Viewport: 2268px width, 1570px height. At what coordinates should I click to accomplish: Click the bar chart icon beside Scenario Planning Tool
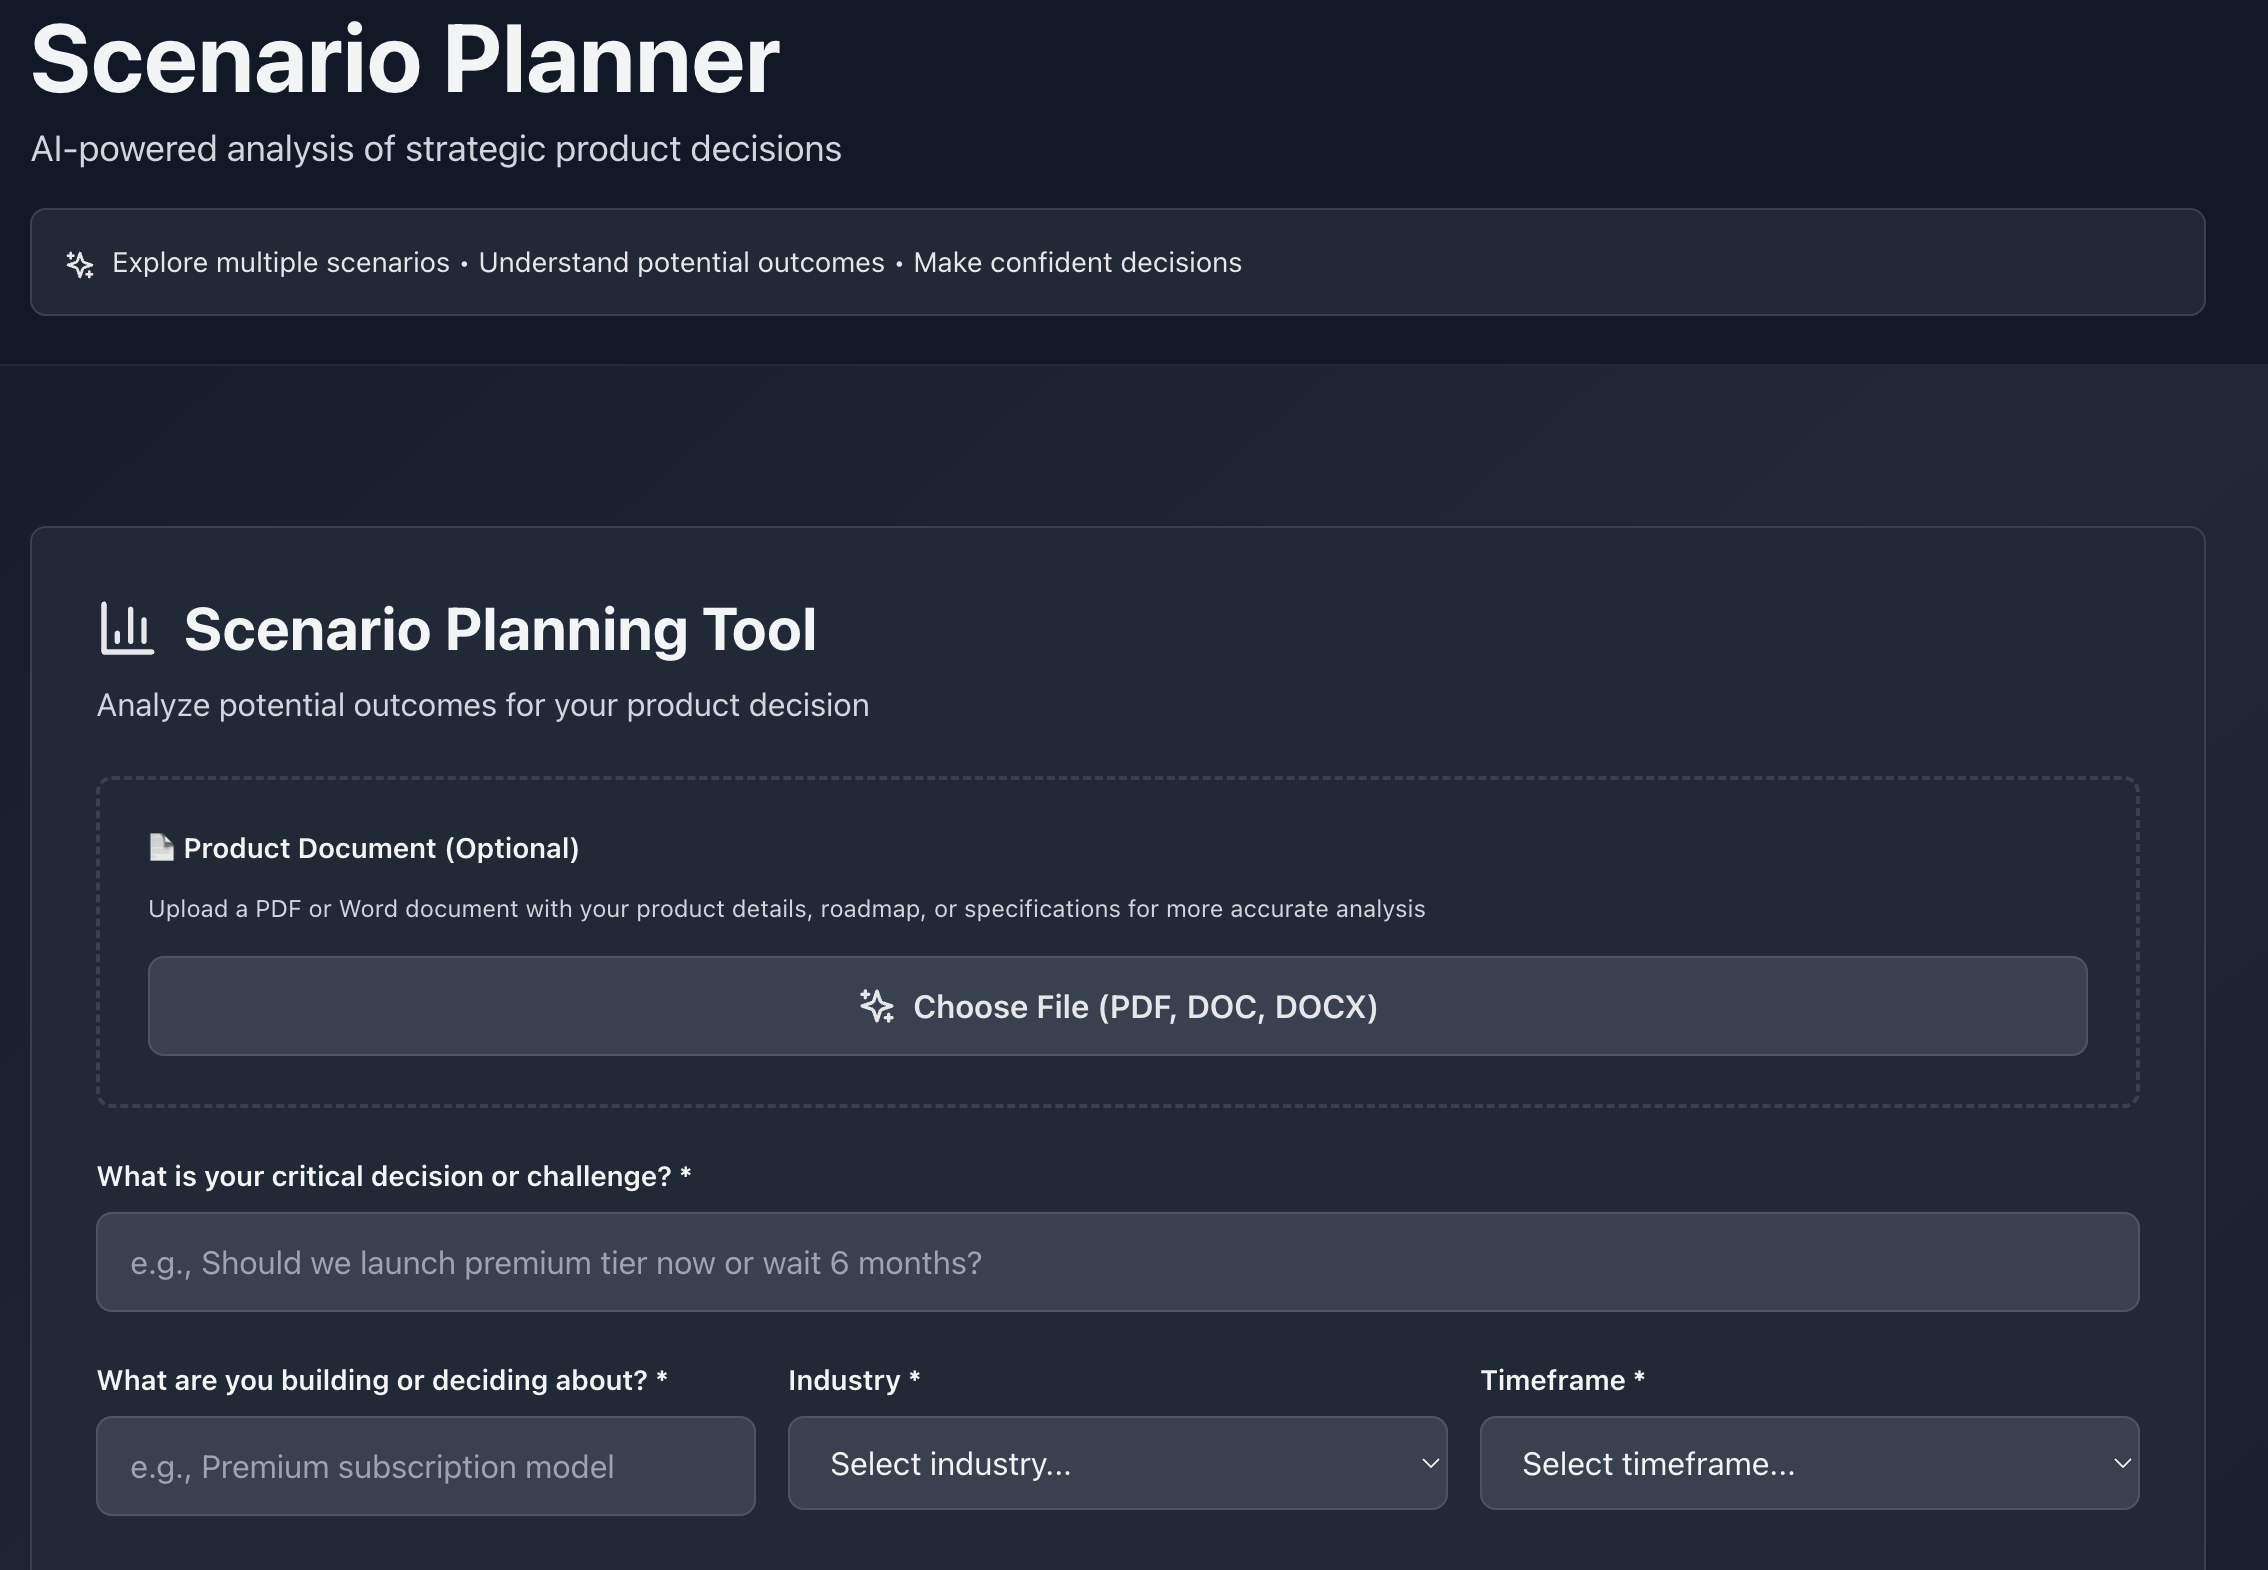(127, 629)
